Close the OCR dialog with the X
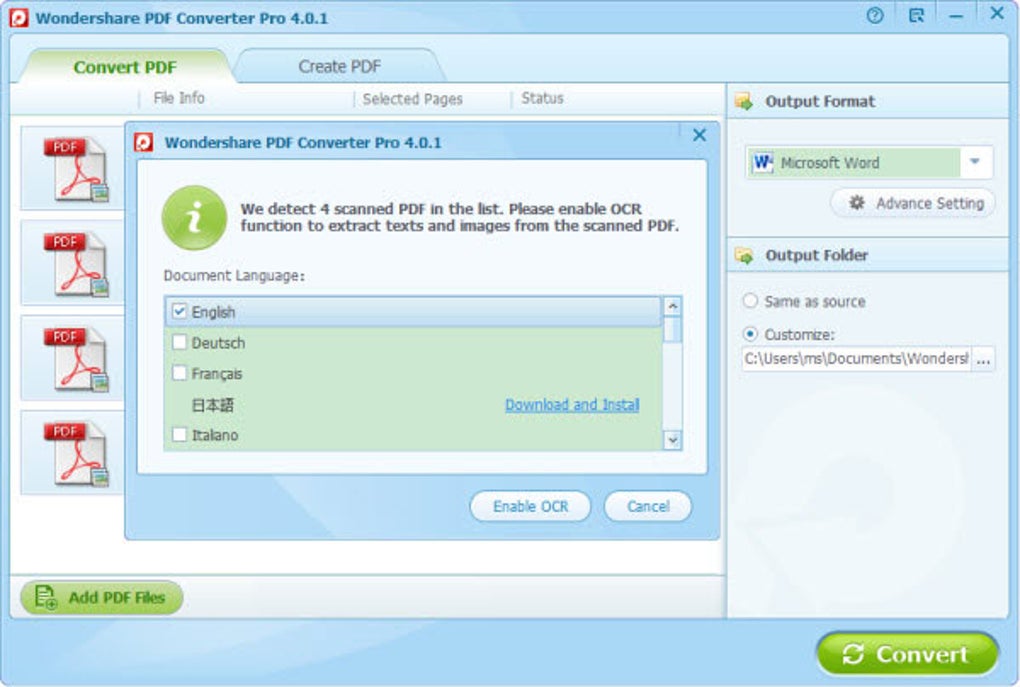Screen dimensions: 1020x687 click(699, 135)
